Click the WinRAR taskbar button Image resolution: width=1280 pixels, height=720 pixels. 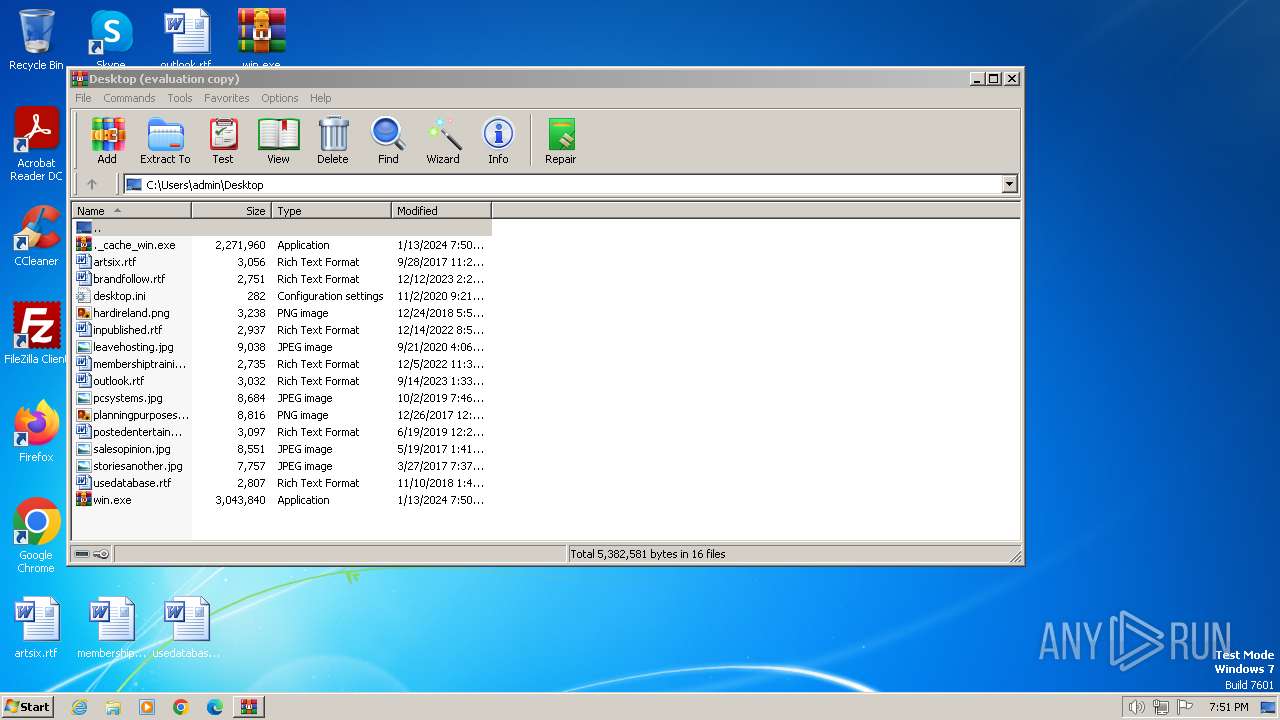(248, 707)
